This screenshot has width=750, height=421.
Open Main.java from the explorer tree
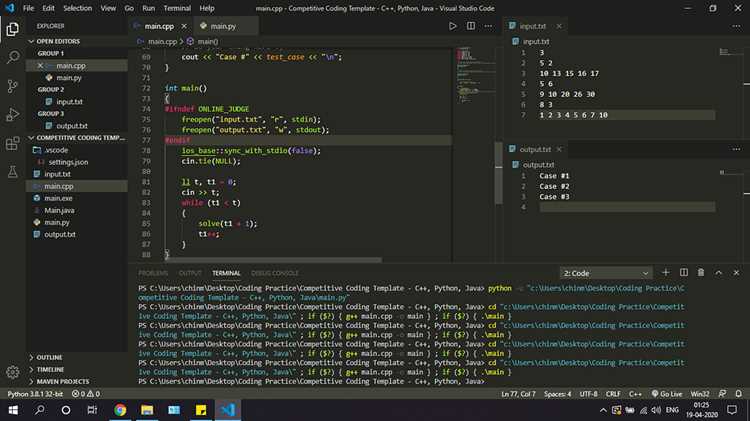[60, 210]
